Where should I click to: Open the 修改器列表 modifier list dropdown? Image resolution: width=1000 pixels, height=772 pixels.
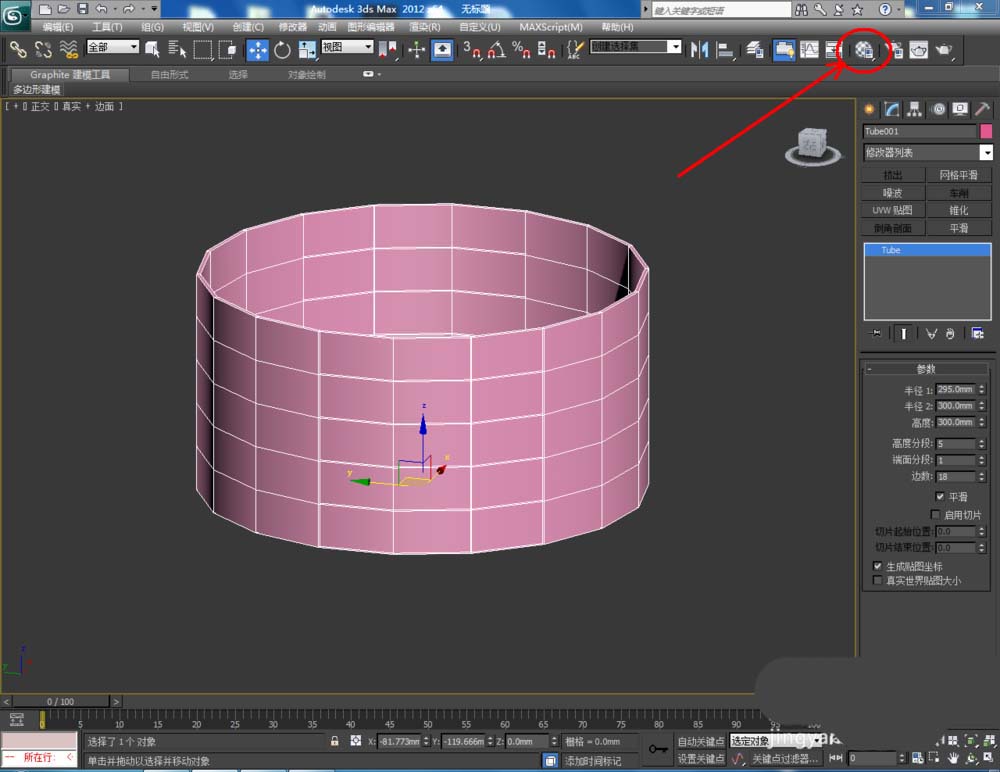(x=986, y=153)
